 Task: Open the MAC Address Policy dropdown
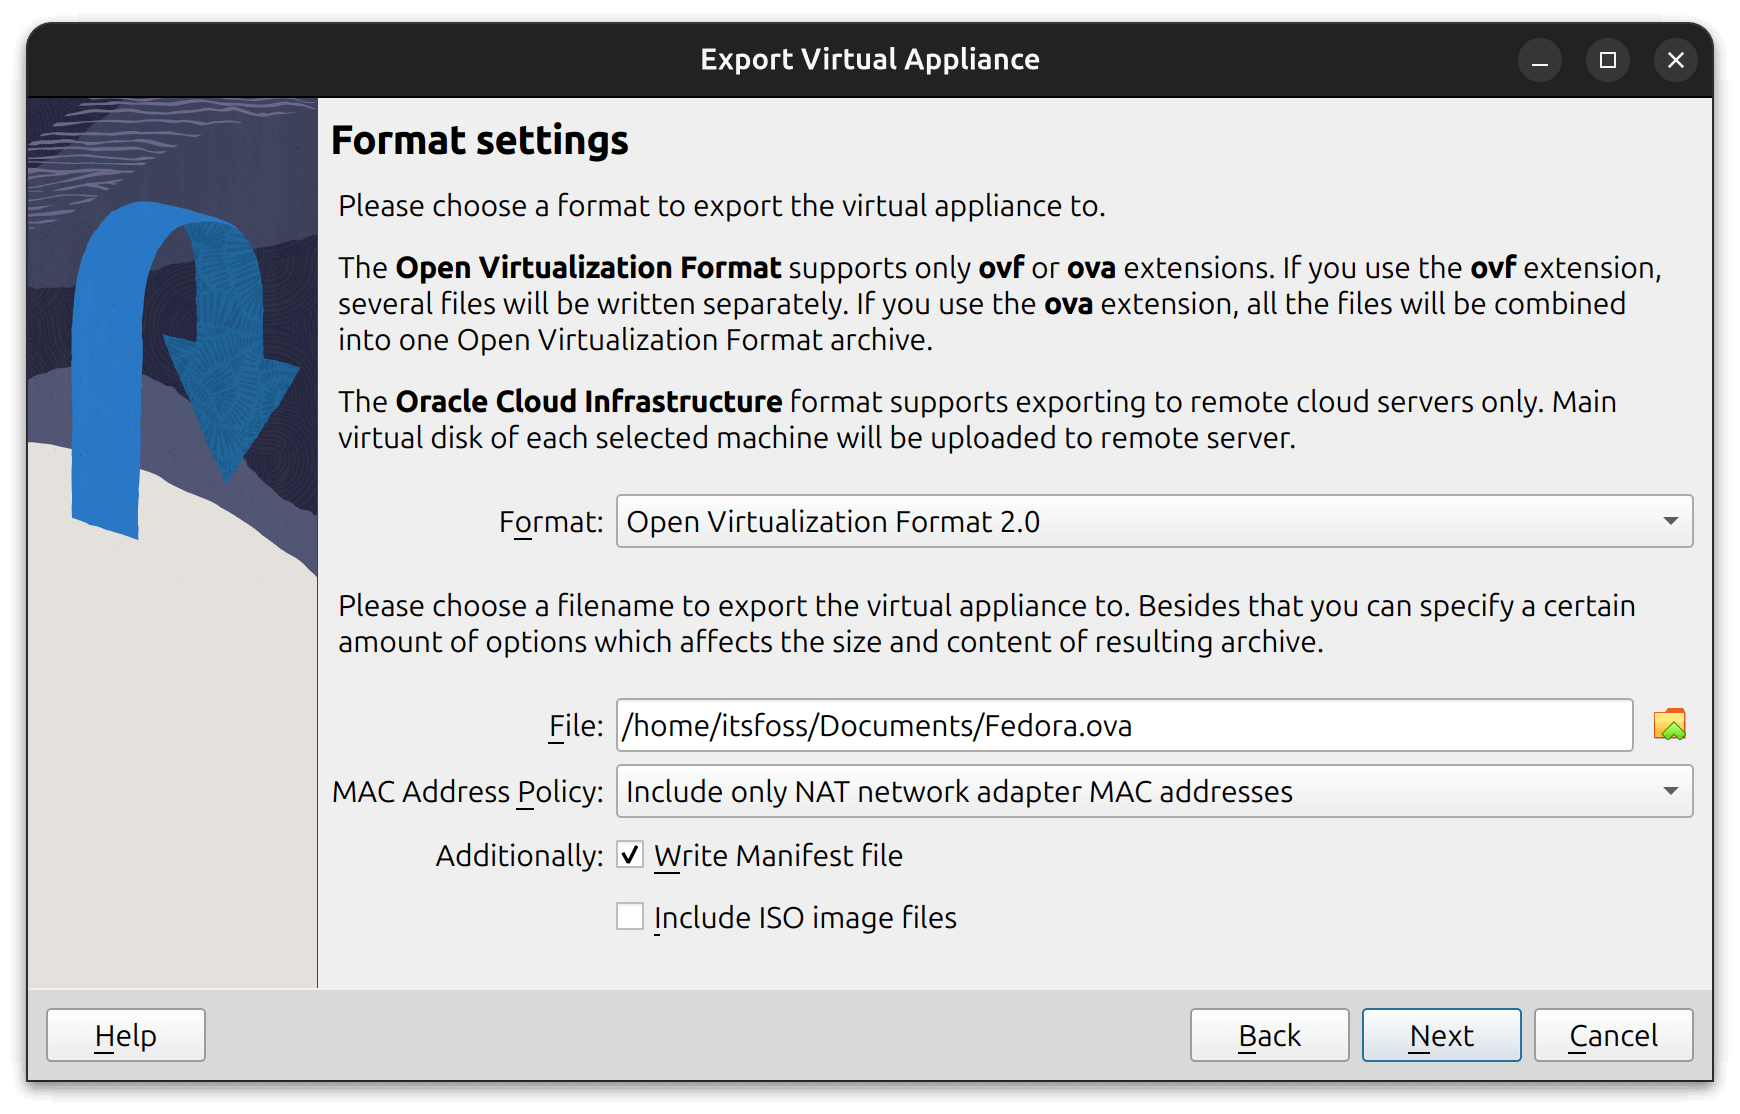[1150, 791]
